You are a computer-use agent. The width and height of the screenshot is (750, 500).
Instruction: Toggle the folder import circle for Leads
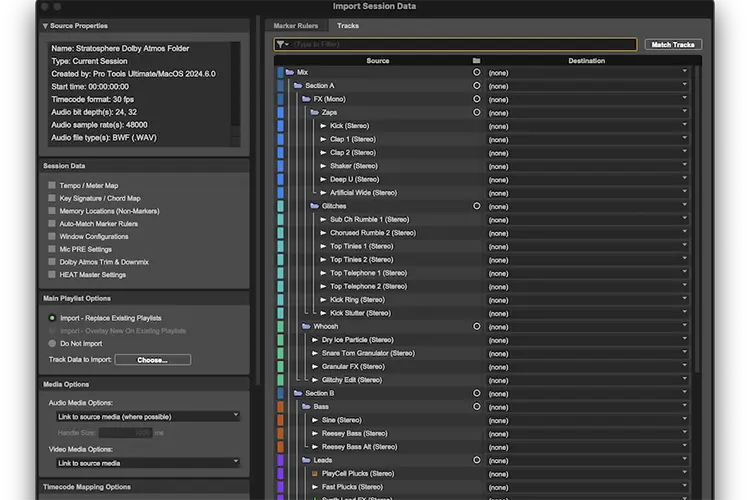(x=476, y=460)
